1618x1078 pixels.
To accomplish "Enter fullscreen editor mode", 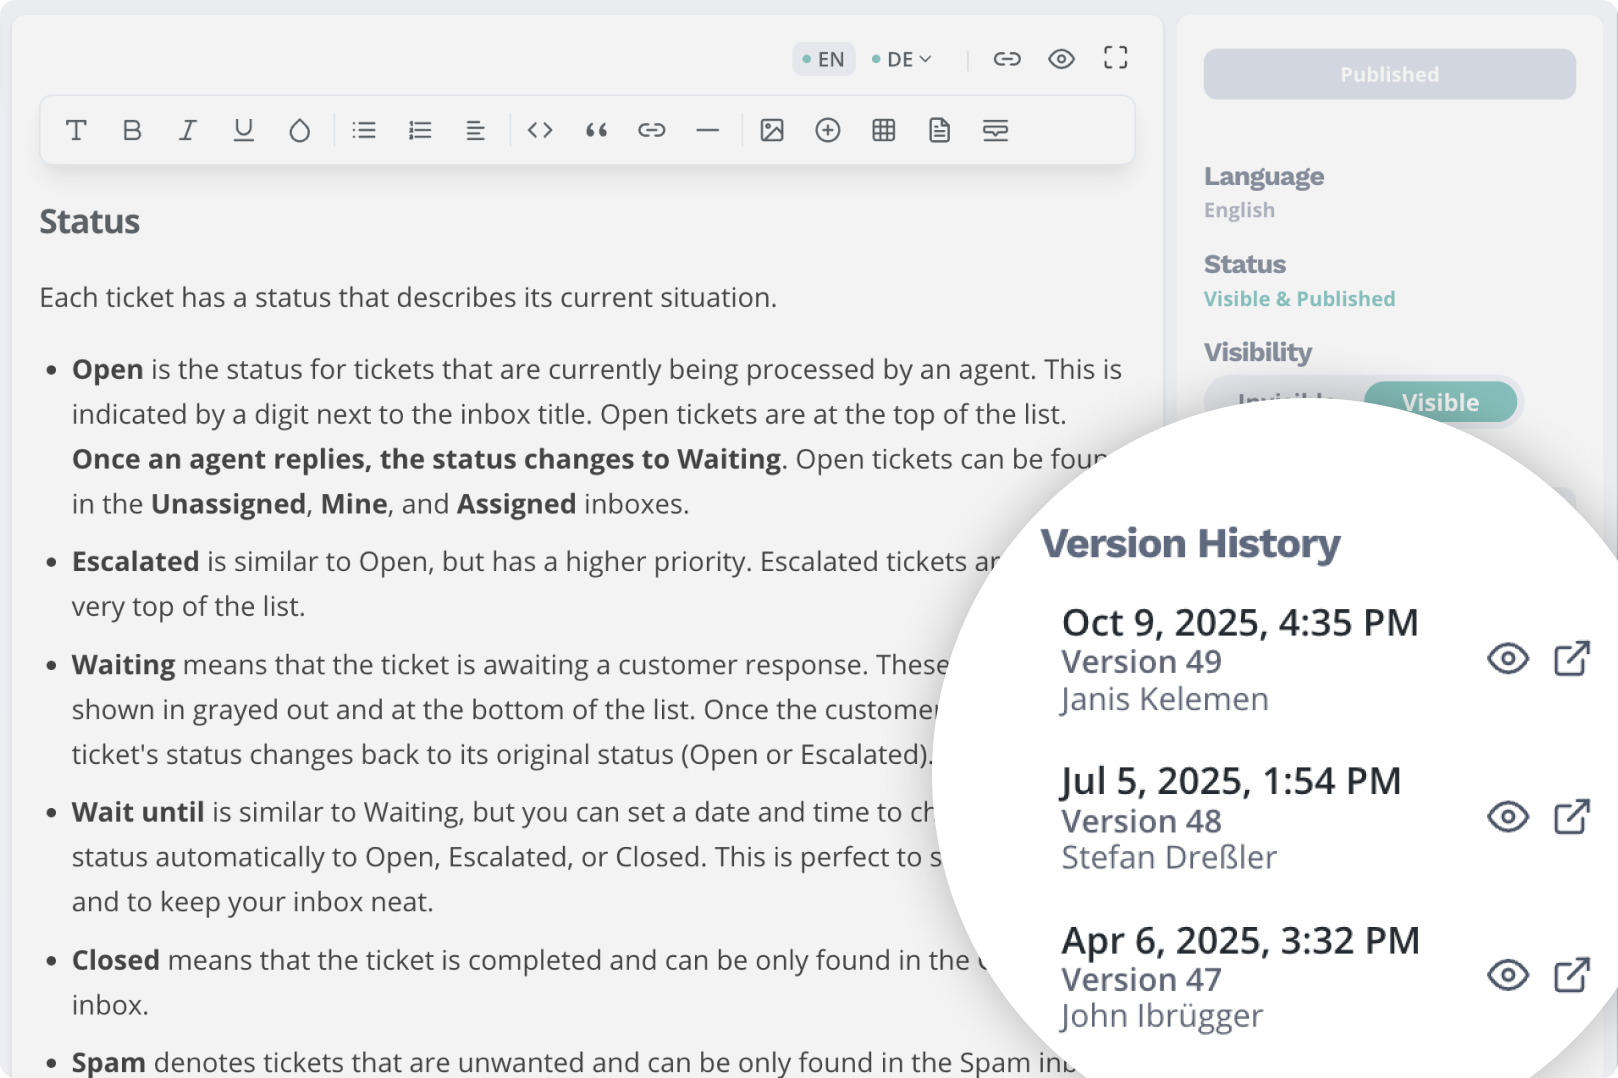I will (1115, 58).
